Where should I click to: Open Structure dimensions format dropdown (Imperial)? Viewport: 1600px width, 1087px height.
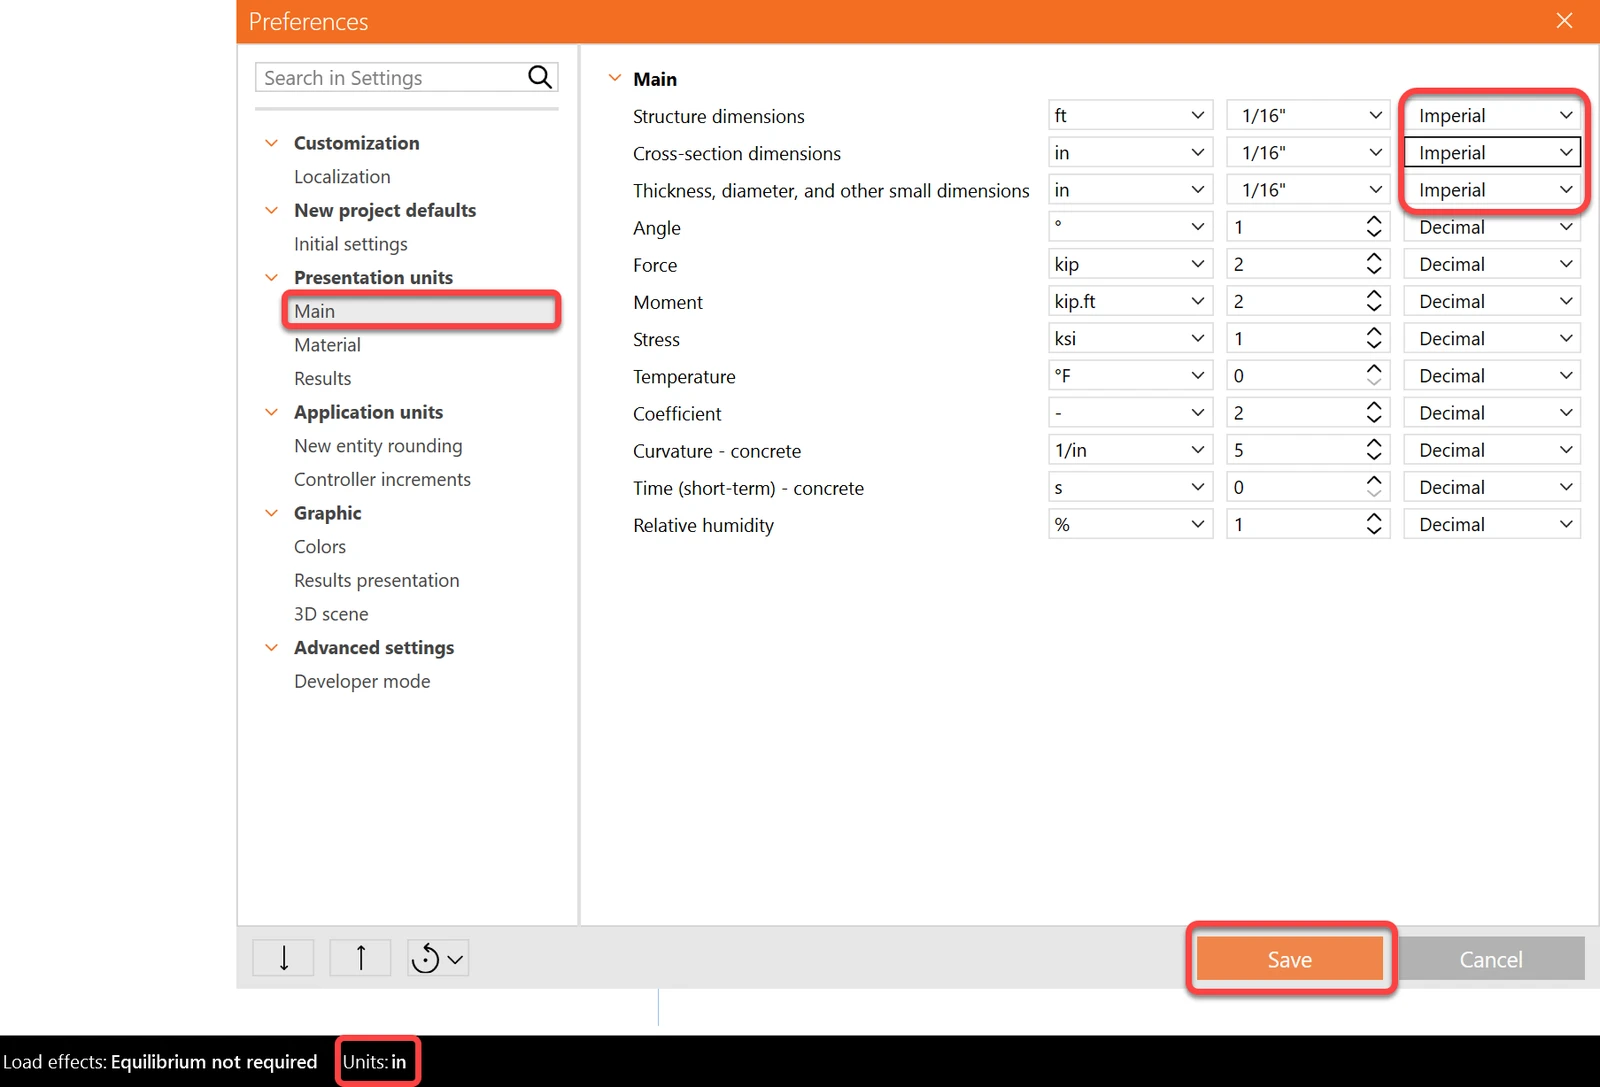tap(1492, 115)
